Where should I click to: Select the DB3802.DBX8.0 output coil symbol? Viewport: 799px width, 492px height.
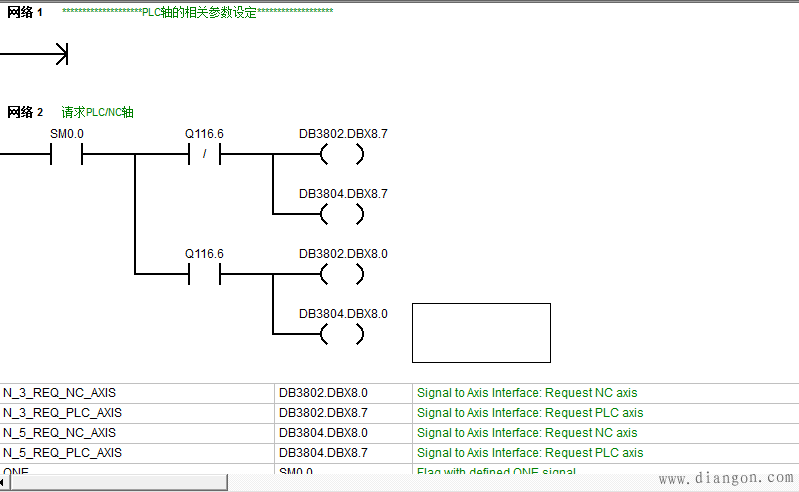(342, 274)
